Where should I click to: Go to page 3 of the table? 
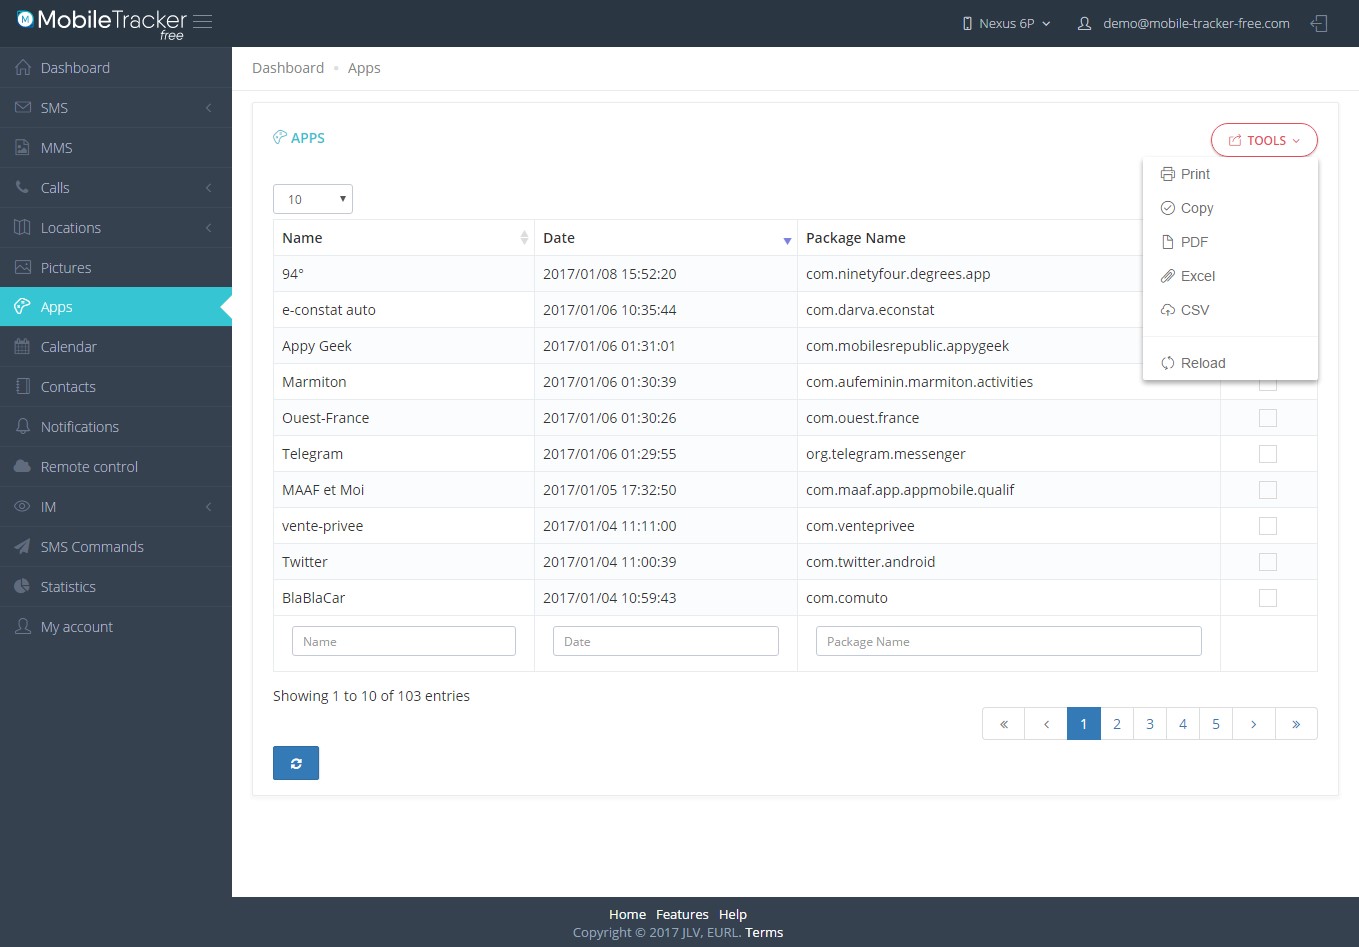tap(1150, 724)
